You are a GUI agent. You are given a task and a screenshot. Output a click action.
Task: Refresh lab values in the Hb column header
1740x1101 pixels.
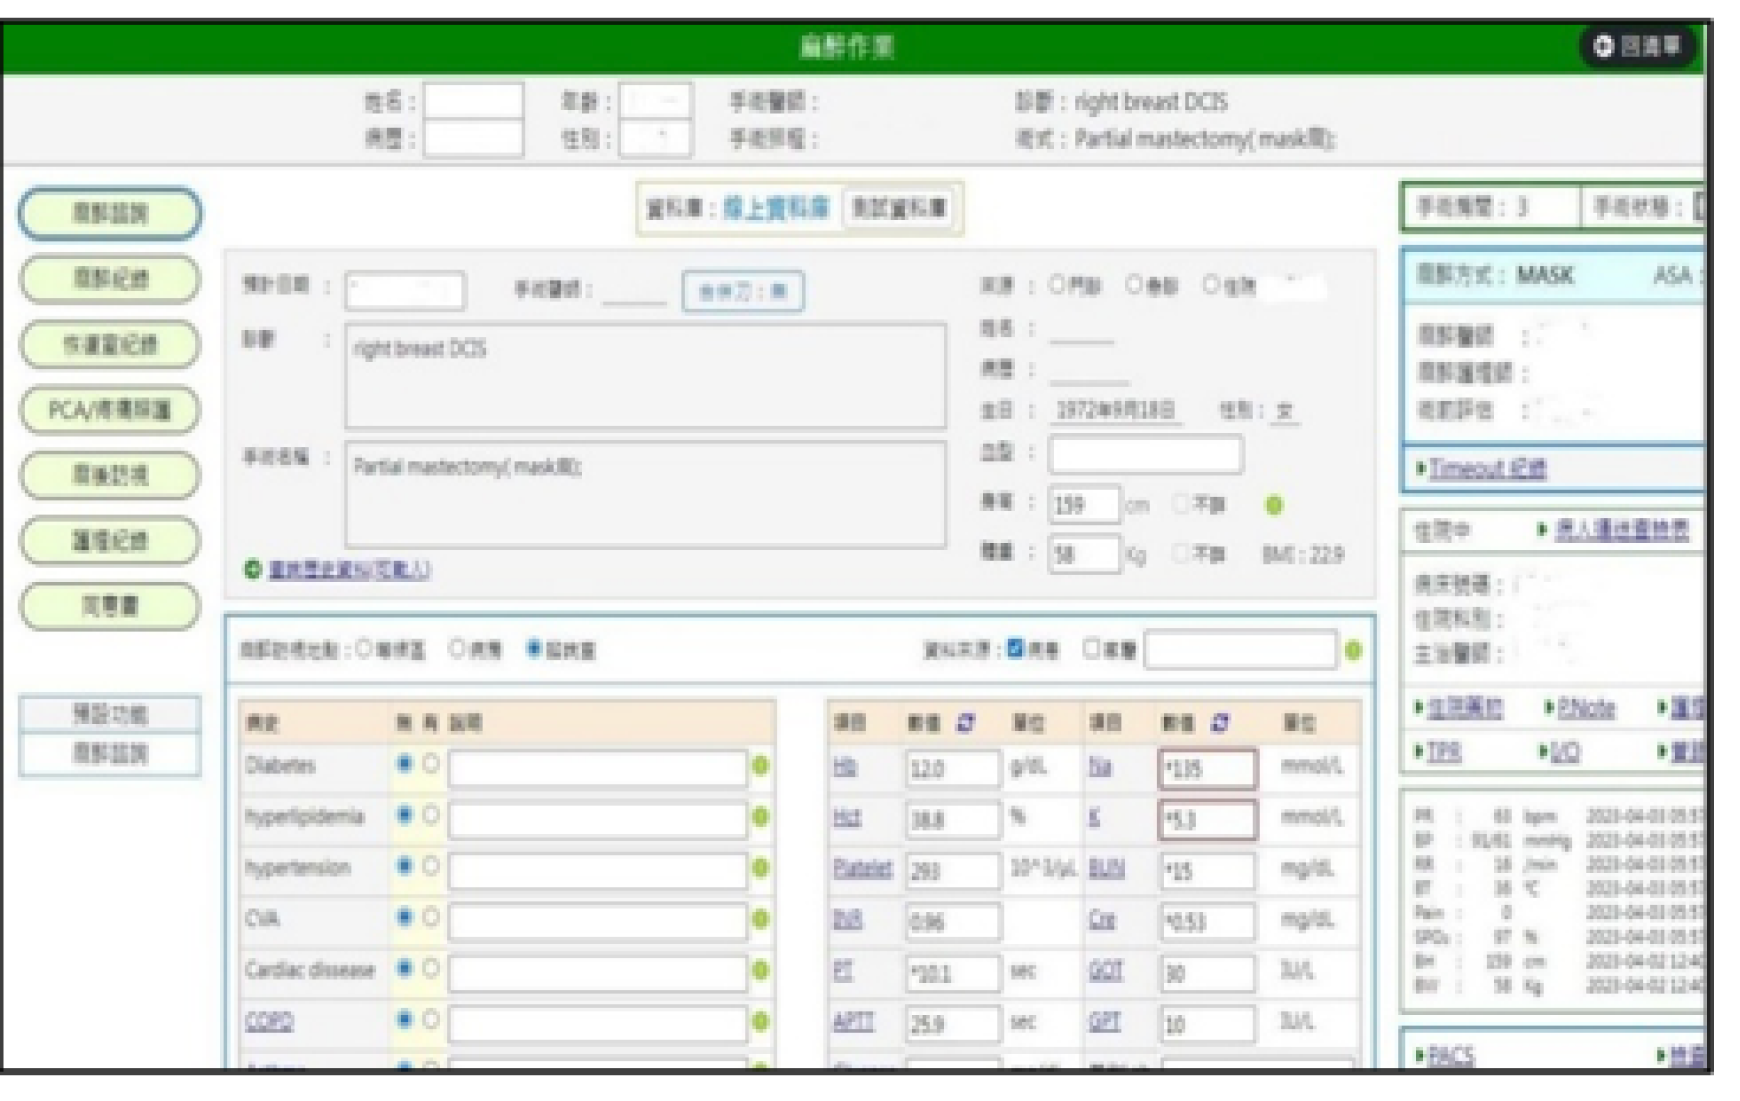965,722
